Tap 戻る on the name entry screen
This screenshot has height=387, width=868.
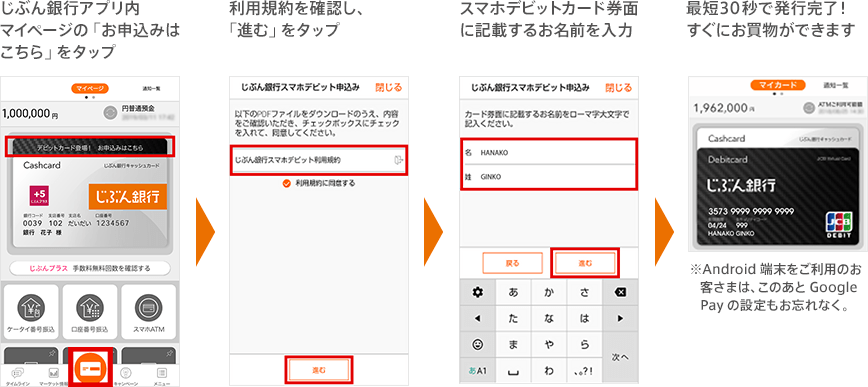[513, 263]
